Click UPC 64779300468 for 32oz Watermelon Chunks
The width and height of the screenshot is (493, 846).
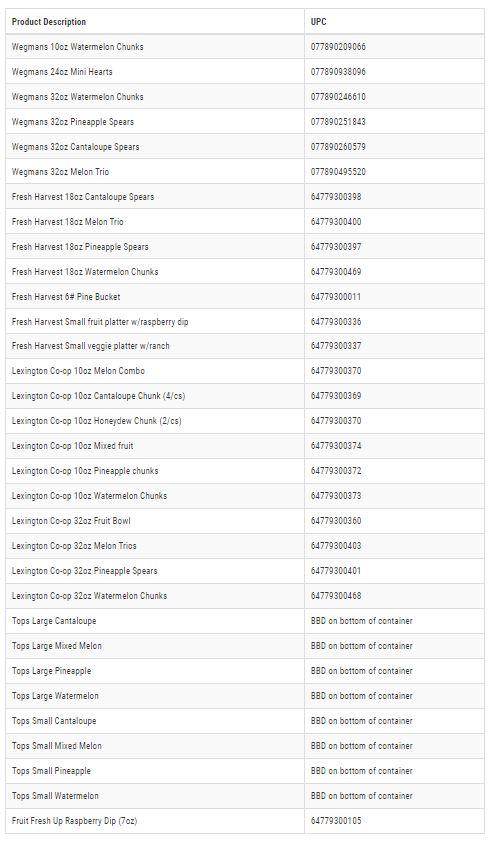336,596
